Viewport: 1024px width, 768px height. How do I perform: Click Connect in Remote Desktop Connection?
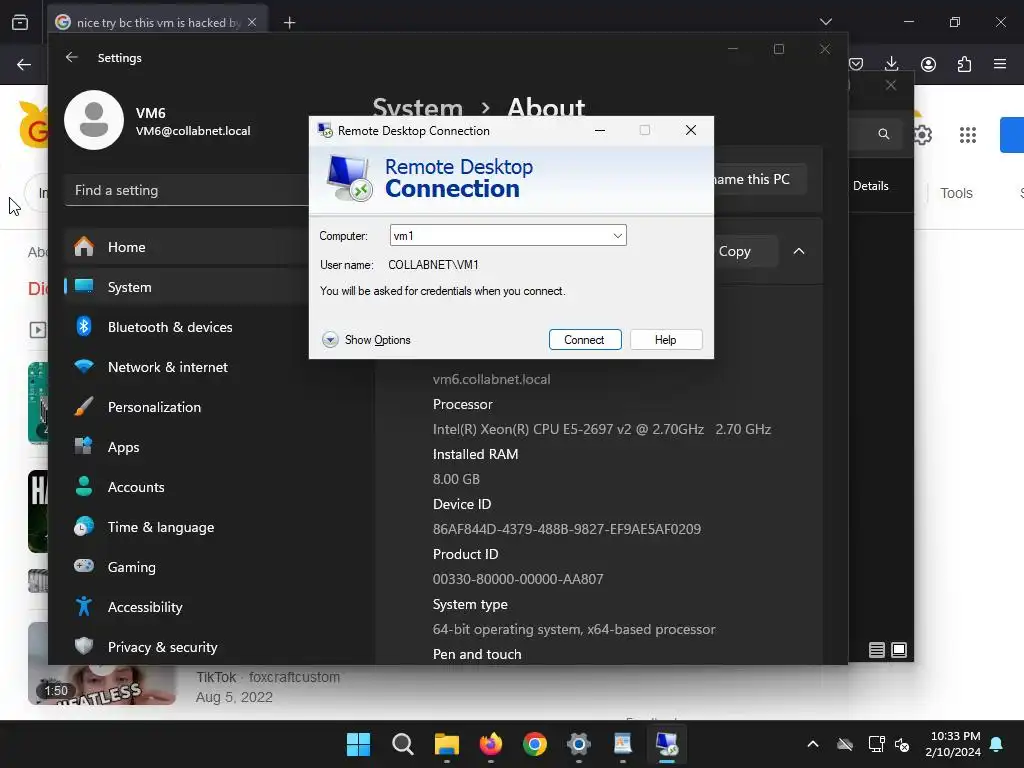tap(584, 340)
